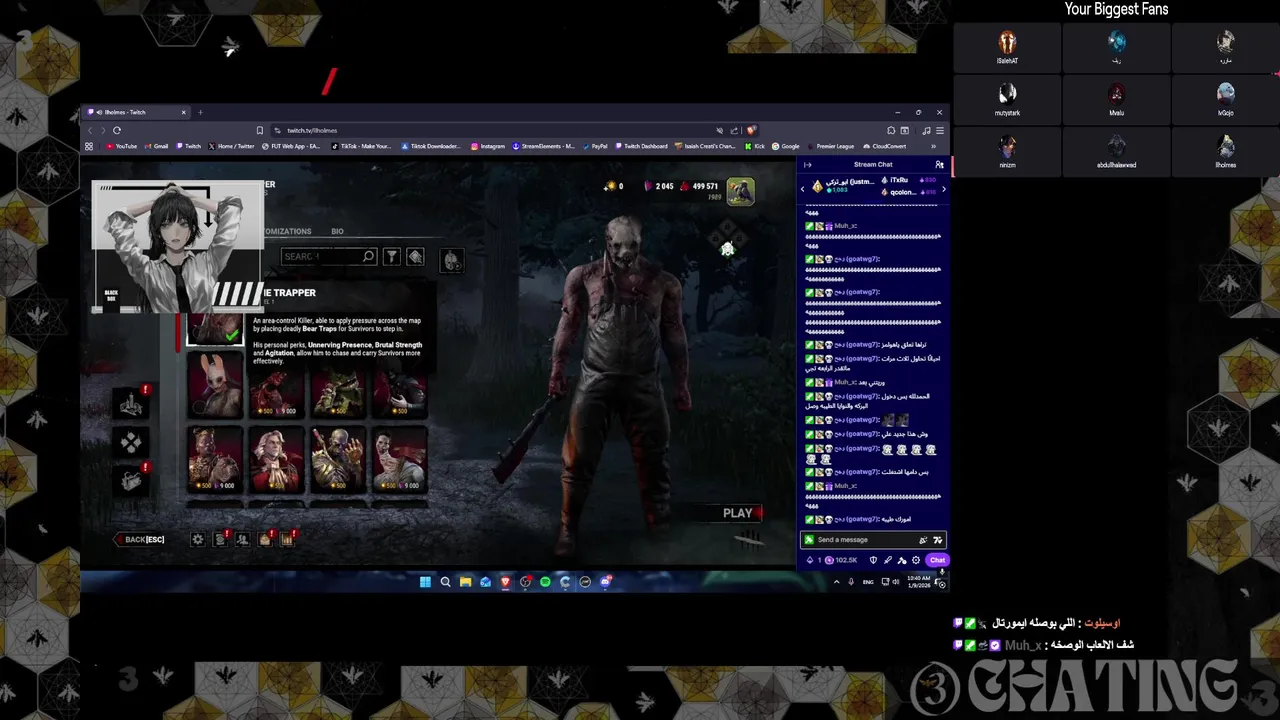Open the Windows Start menu
The image size is (1280, 720).
coord(425,582)
